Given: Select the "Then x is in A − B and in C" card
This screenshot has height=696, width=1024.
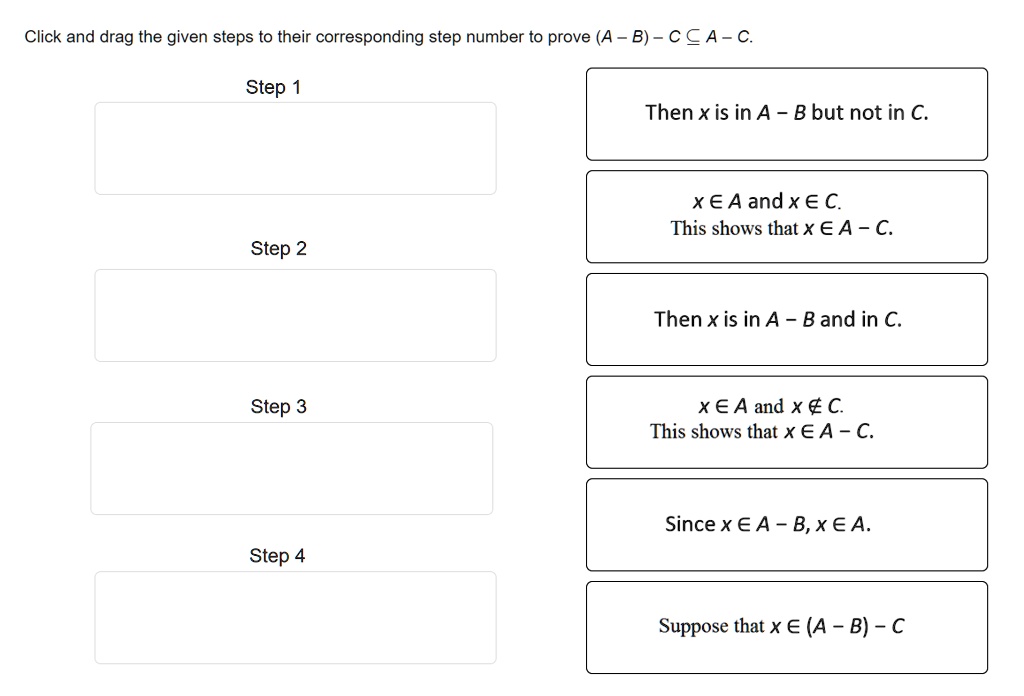Looking at the screenshot, I should tap(787, 319).
